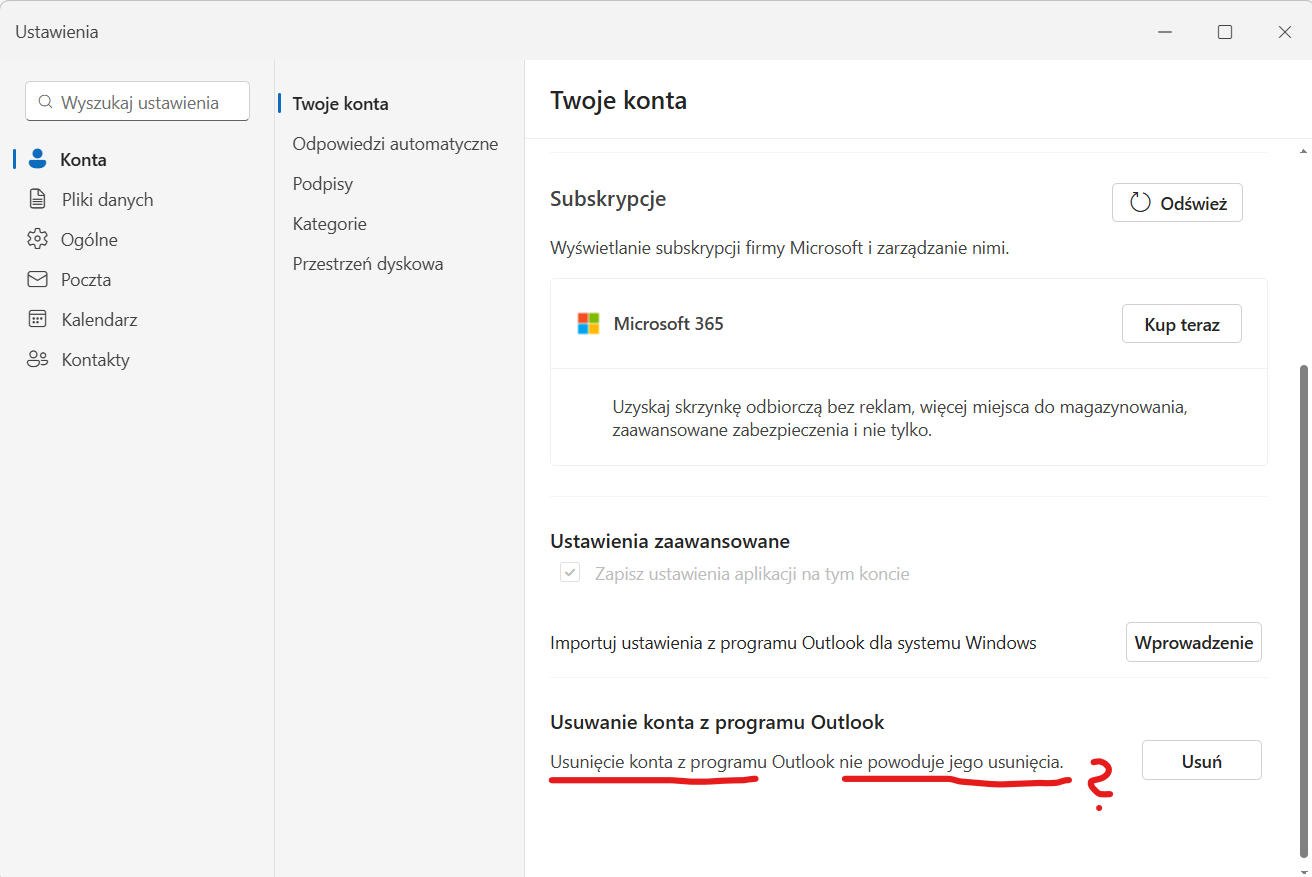Focus the Wyszukaj ustawienia search field
1312x877 pixels.
click(137, 101)
